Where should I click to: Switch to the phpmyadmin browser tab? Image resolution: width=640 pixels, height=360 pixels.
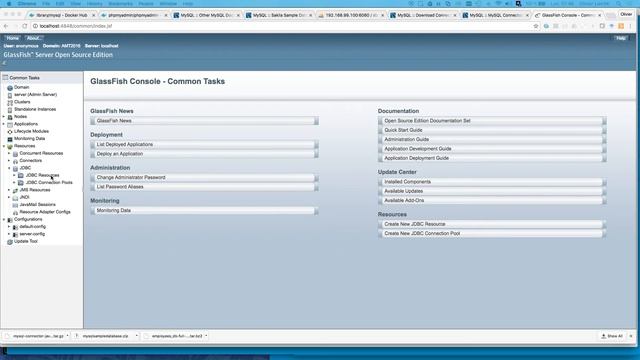click(x=134, y=15)
